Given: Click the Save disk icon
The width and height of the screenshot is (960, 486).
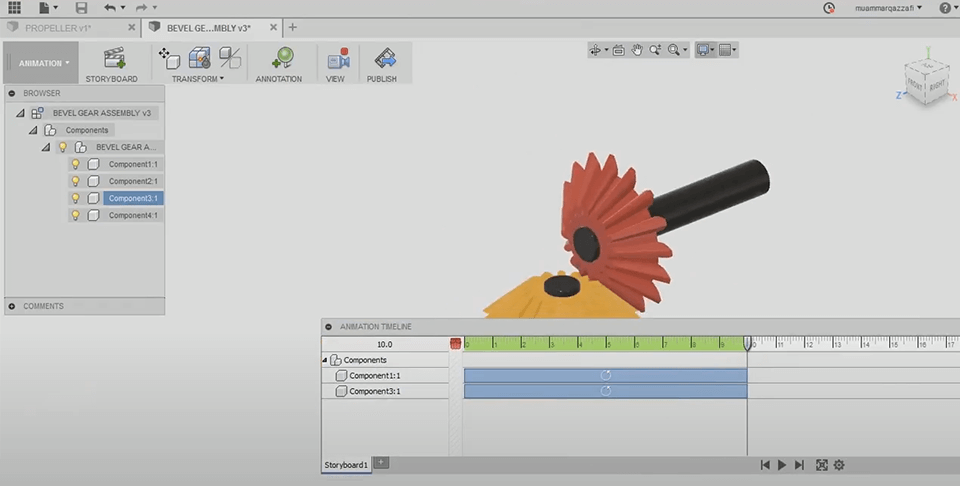Looking at the screenshot, I should coord(82,8).
